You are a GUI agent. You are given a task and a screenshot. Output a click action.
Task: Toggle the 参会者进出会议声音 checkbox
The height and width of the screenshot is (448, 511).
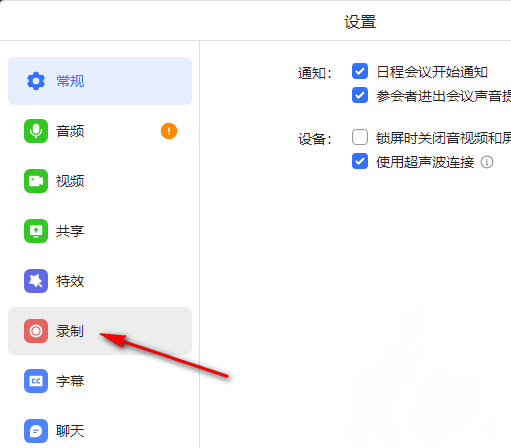click(x=360, y=95)
